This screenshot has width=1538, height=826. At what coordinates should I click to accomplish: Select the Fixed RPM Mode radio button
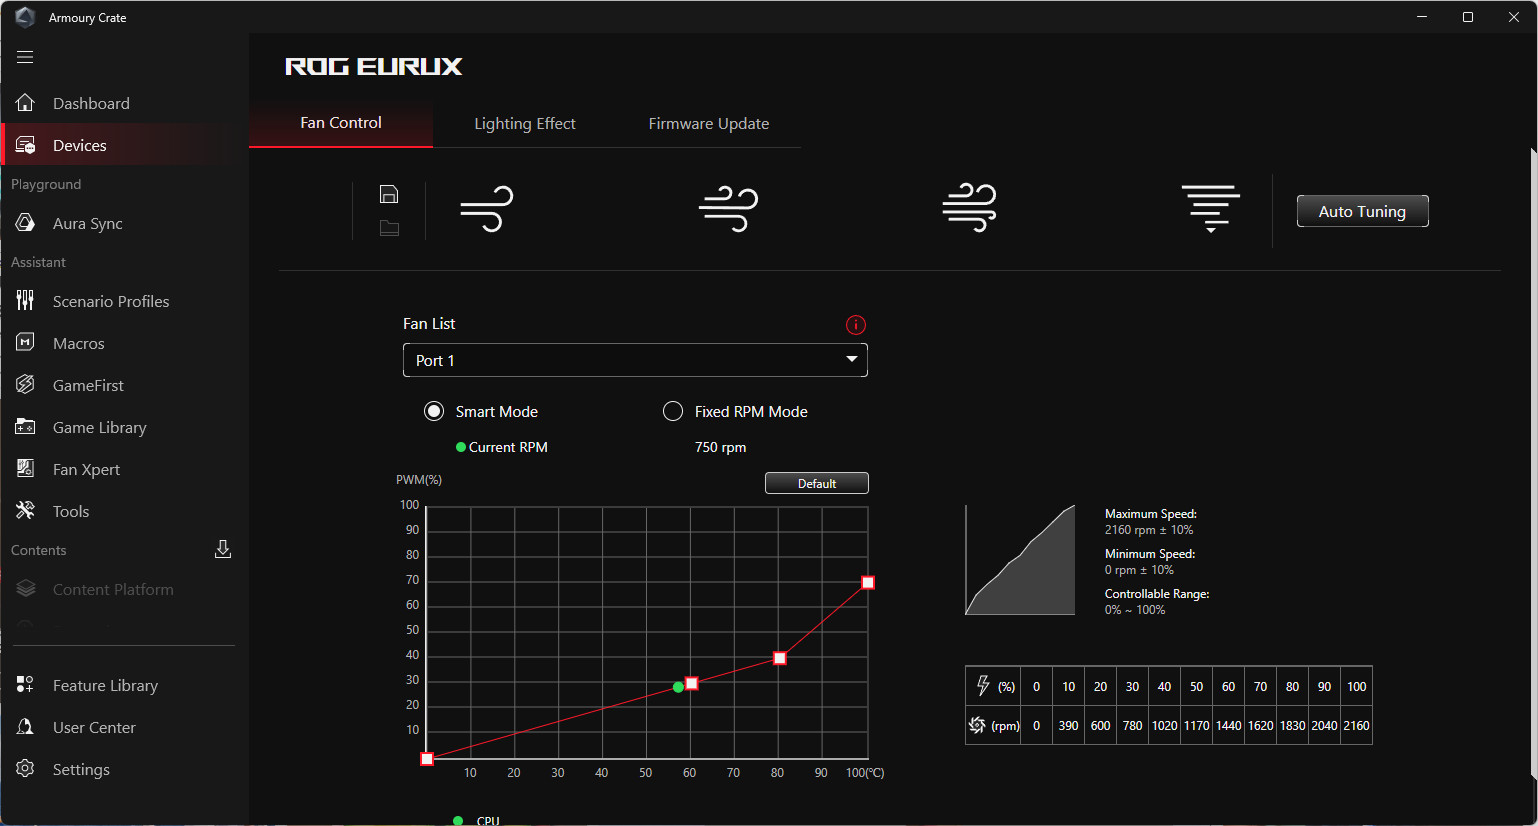pyautogui.click(x=673, y=411)
